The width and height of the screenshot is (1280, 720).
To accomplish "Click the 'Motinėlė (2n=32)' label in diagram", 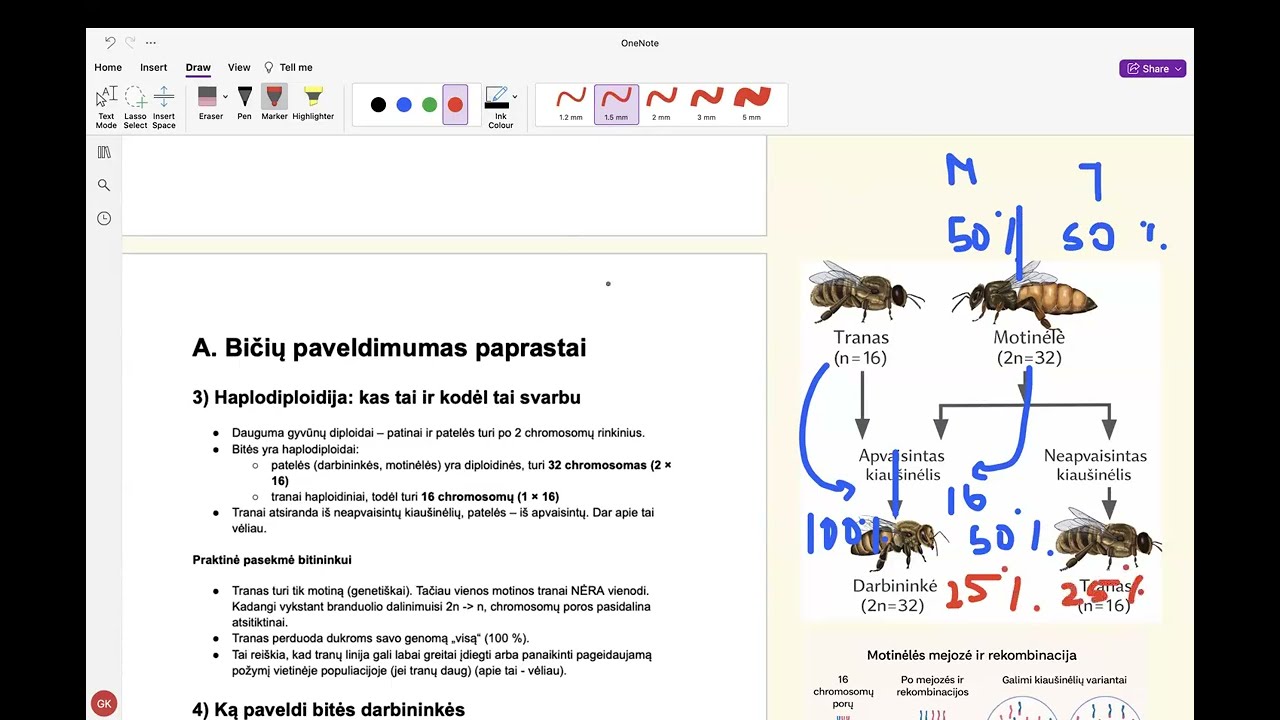I will coord(1029,347).
